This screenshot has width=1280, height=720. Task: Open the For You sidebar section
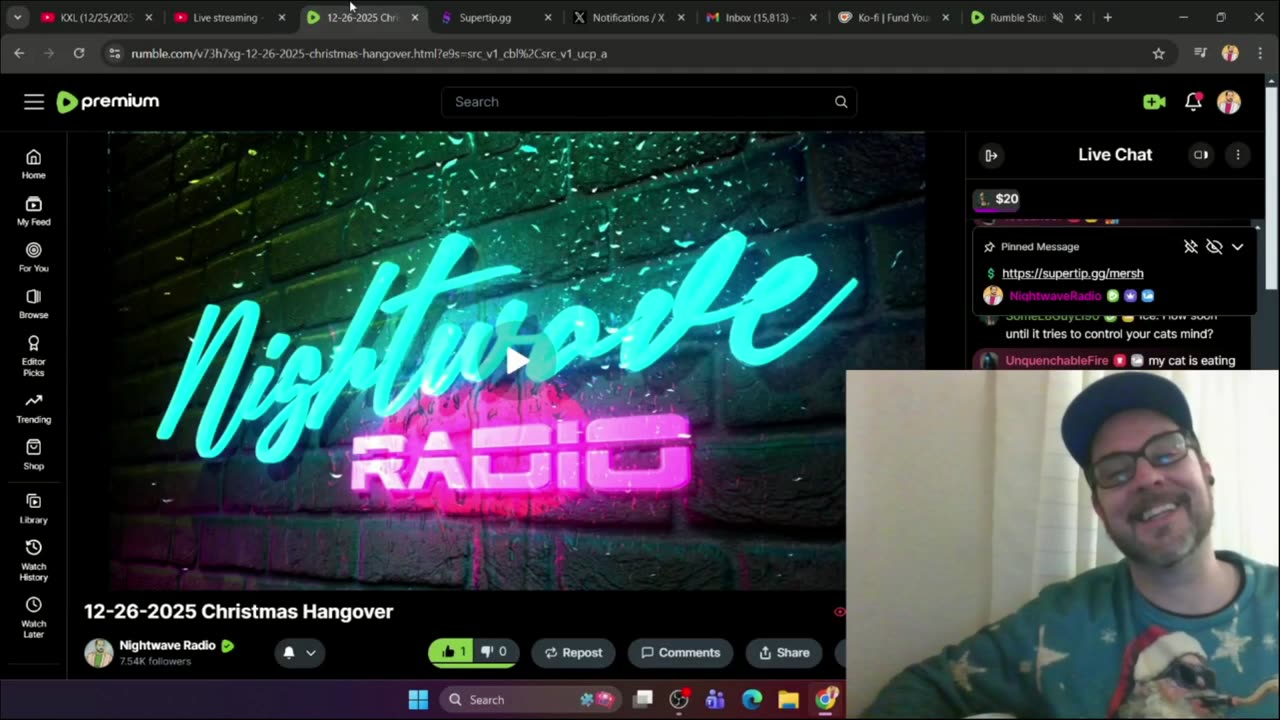[x=33, y=257]
